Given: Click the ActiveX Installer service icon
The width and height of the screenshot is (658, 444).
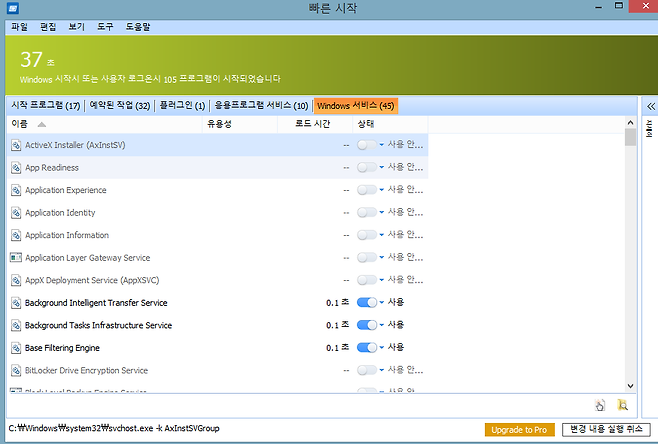Looking at the screenshot, I should (16, 145).
